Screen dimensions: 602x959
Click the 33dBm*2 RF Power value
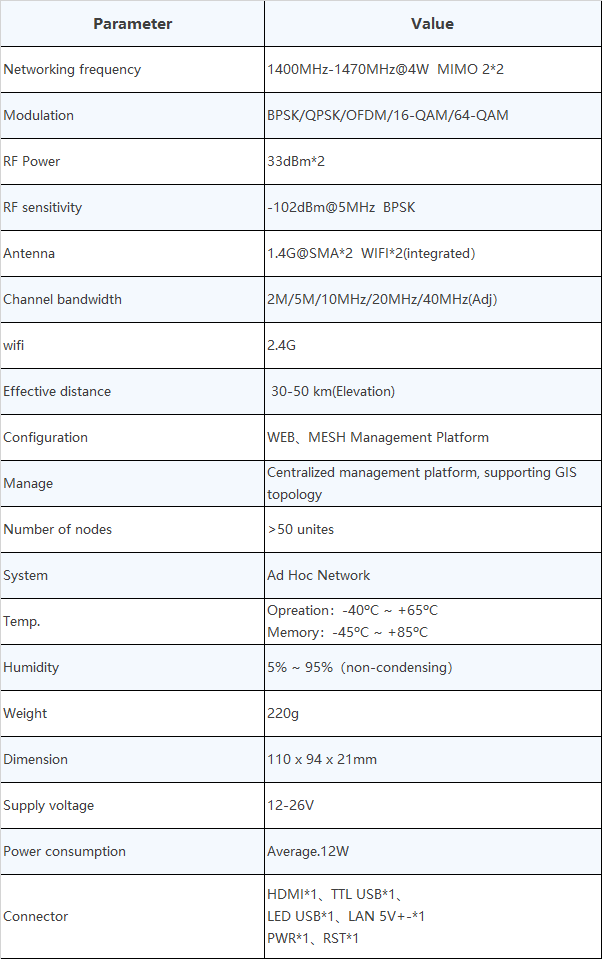pos(296,161)
